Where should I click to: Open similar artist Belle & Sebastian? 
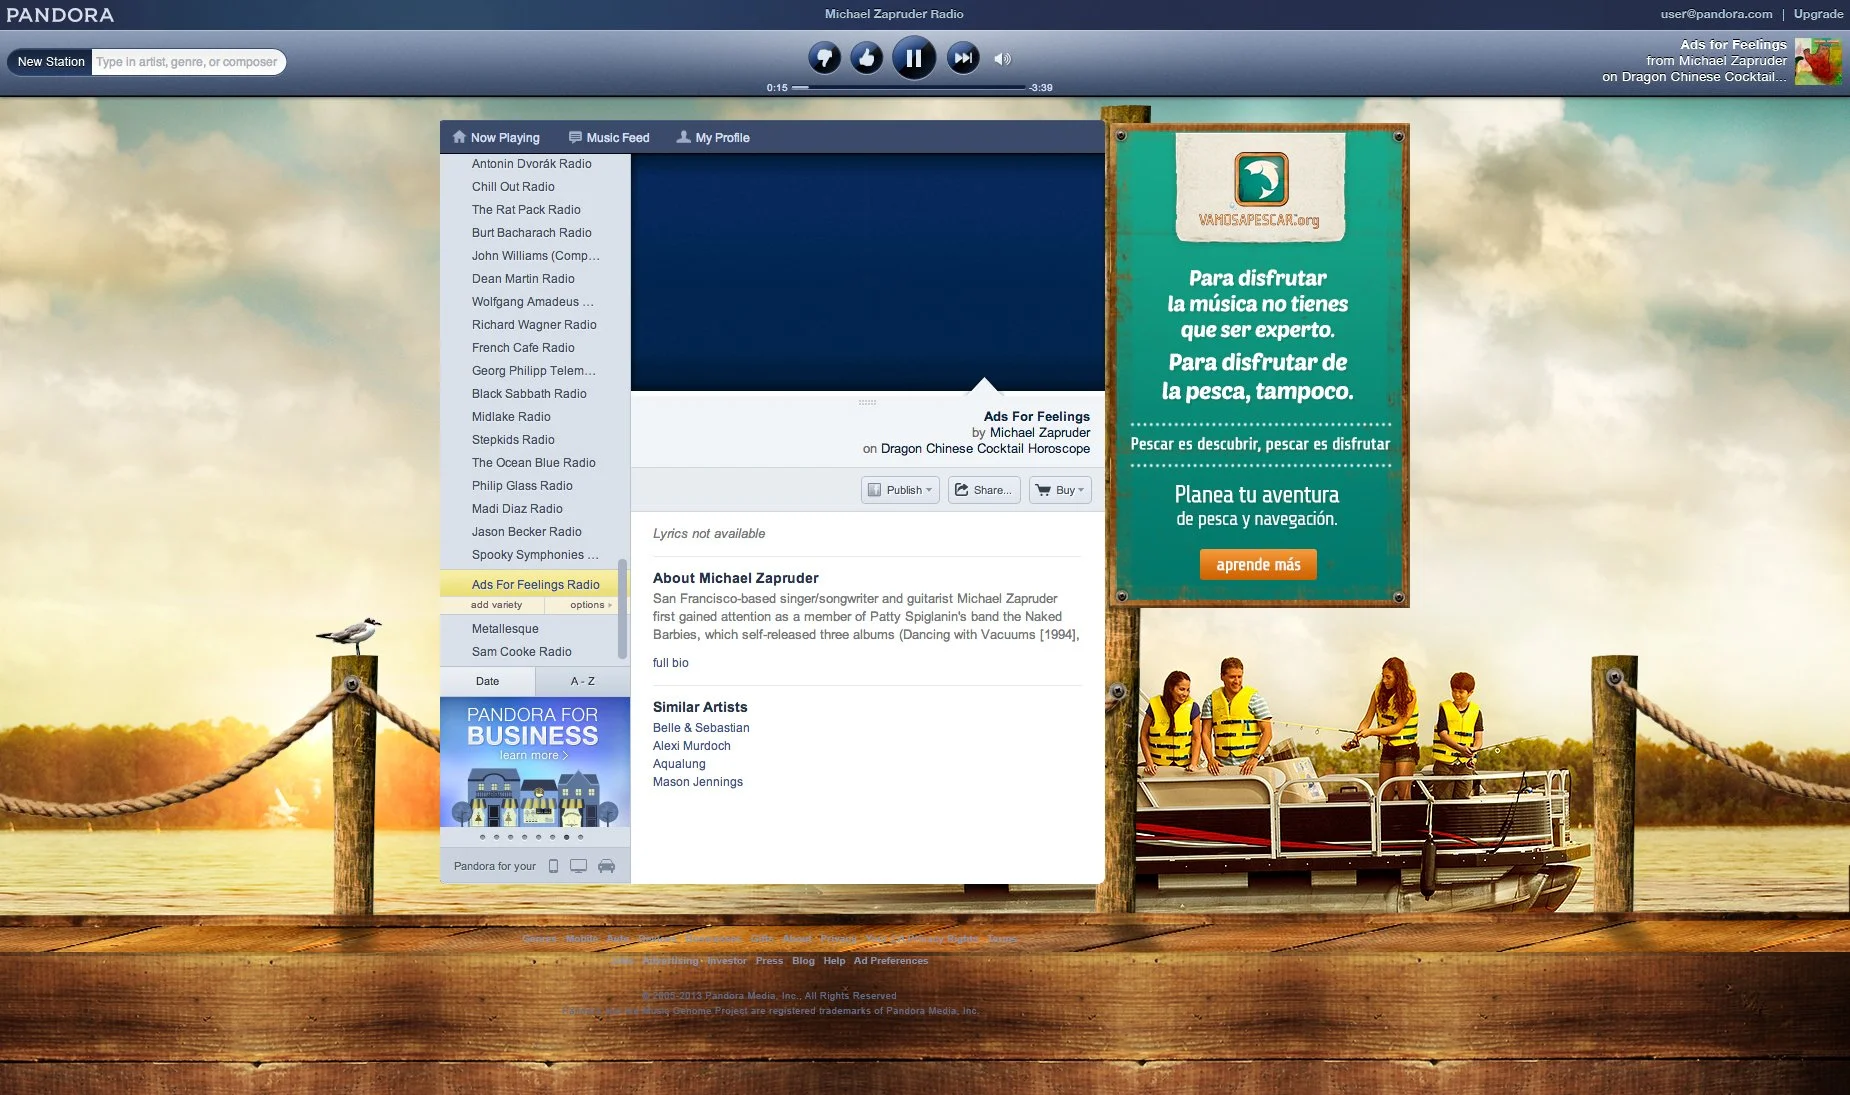coord(701,728)
